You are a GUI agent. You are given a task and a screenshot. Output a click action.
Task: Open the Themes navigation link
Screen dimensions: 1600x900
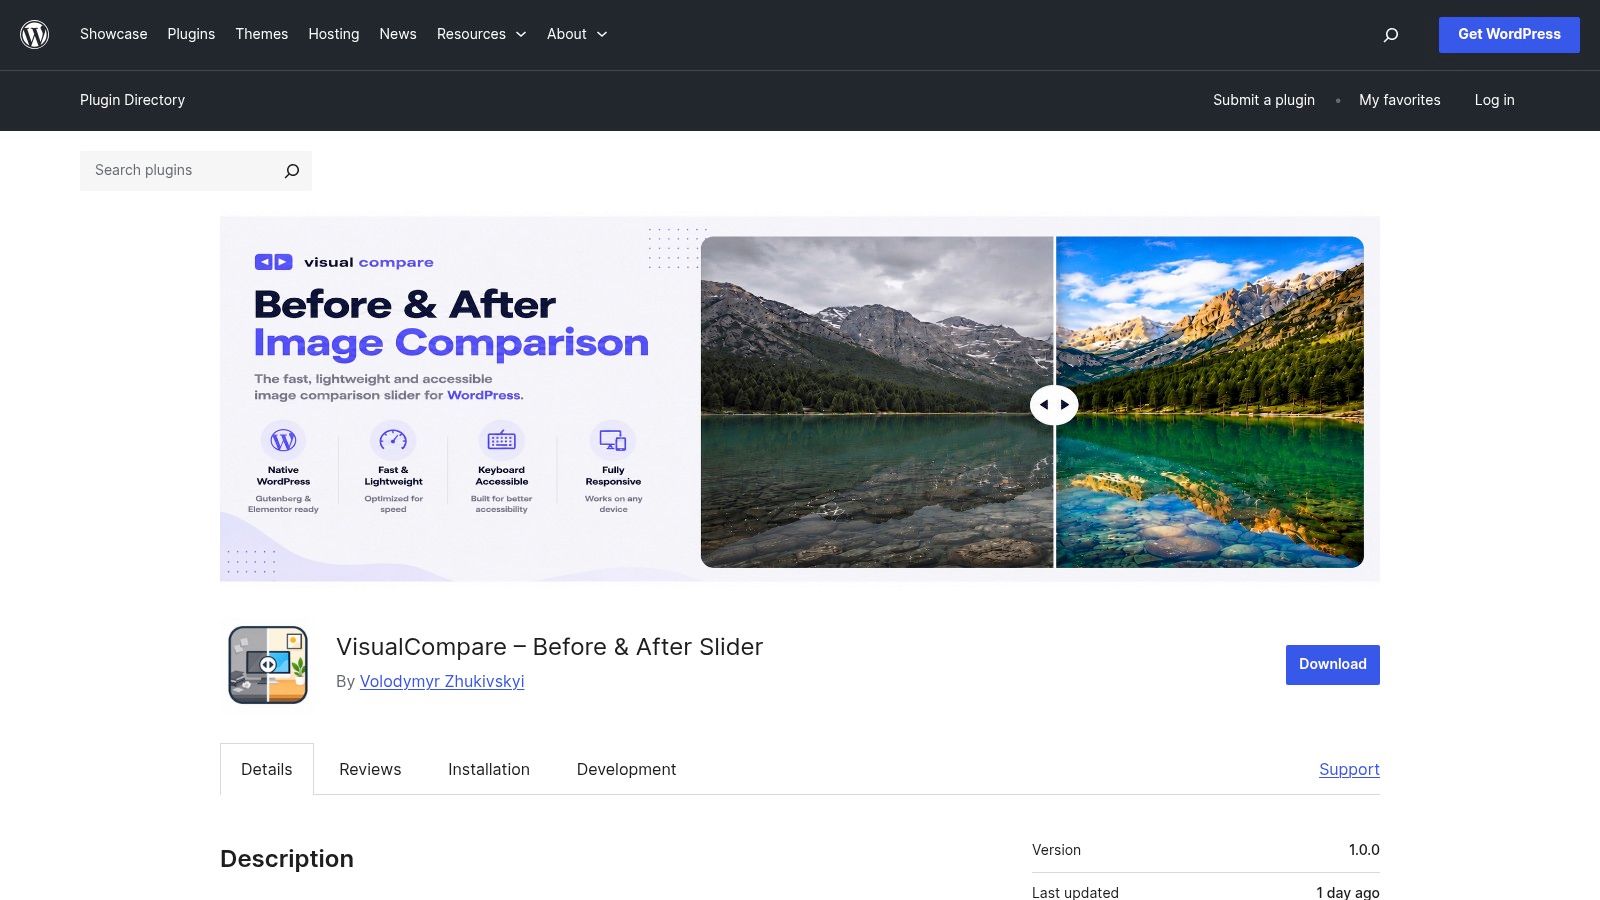point(262,34)
